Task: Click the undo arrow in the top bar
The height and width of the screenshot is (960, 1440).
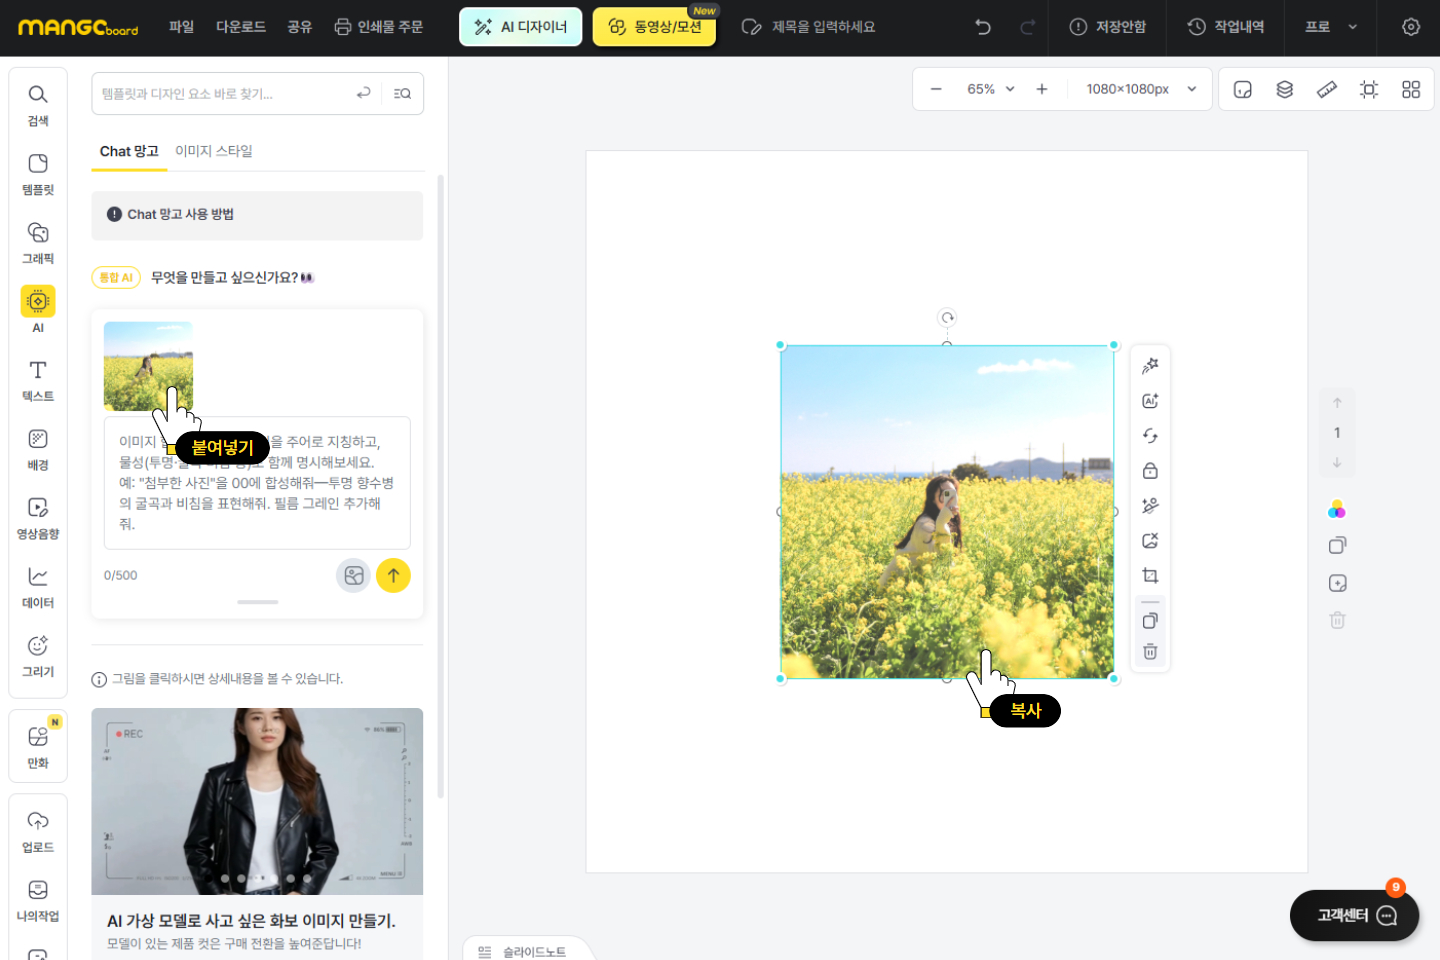Action: [x=983, y=27]
